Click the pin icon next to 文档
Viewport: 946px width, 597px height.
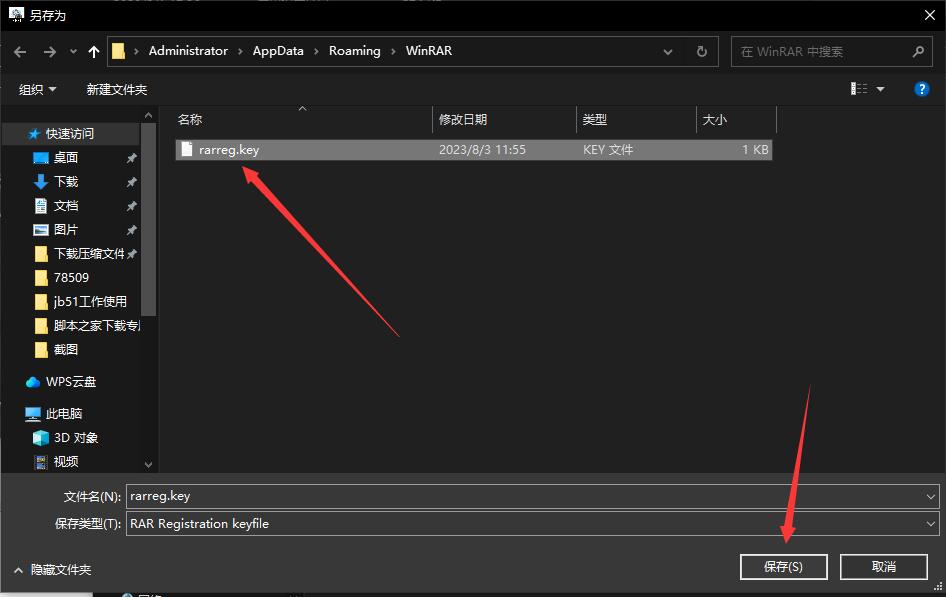click(132, 206)
